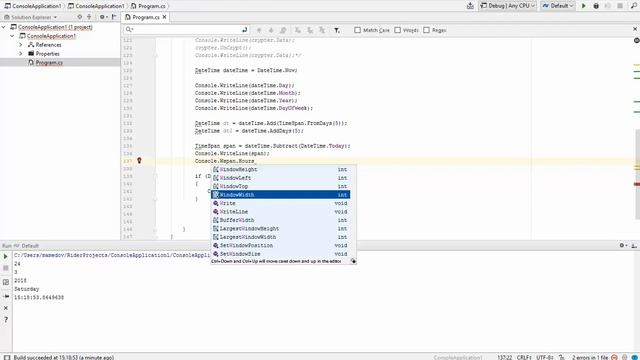640x360 pixels.
Task: Choose LargestWindowHeight from the completion list
Action: (x=280, y=229)
